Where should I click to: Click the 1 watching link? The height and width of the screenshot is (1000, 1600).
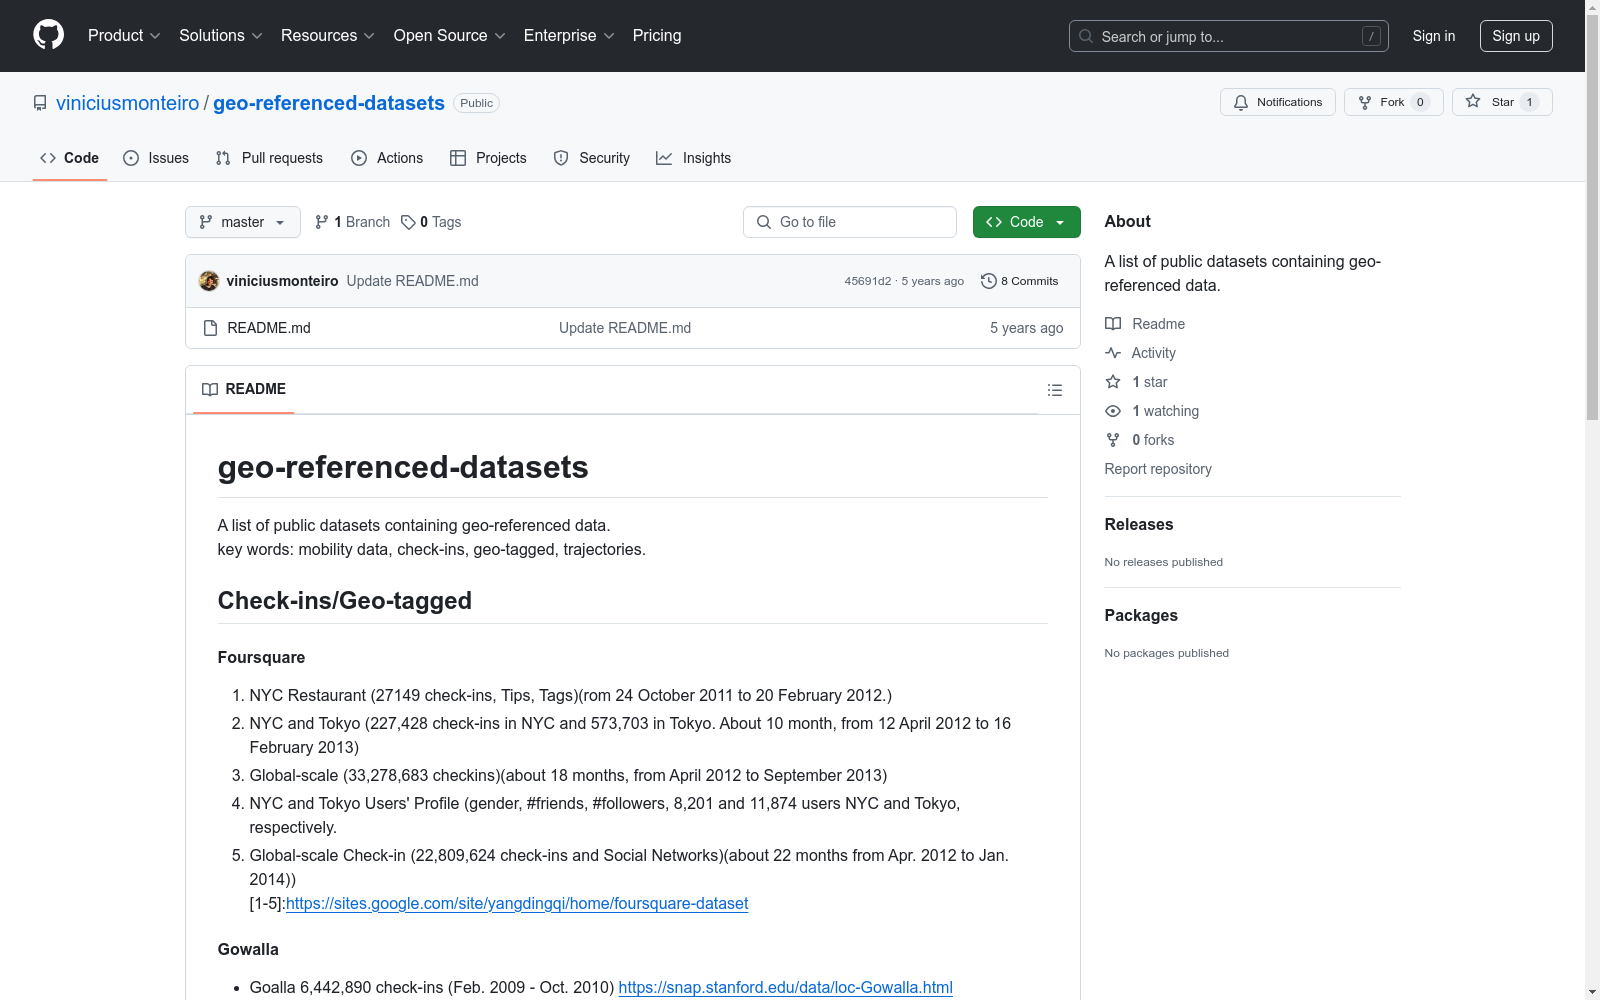pyautogui.click(x=1166, y=411)
